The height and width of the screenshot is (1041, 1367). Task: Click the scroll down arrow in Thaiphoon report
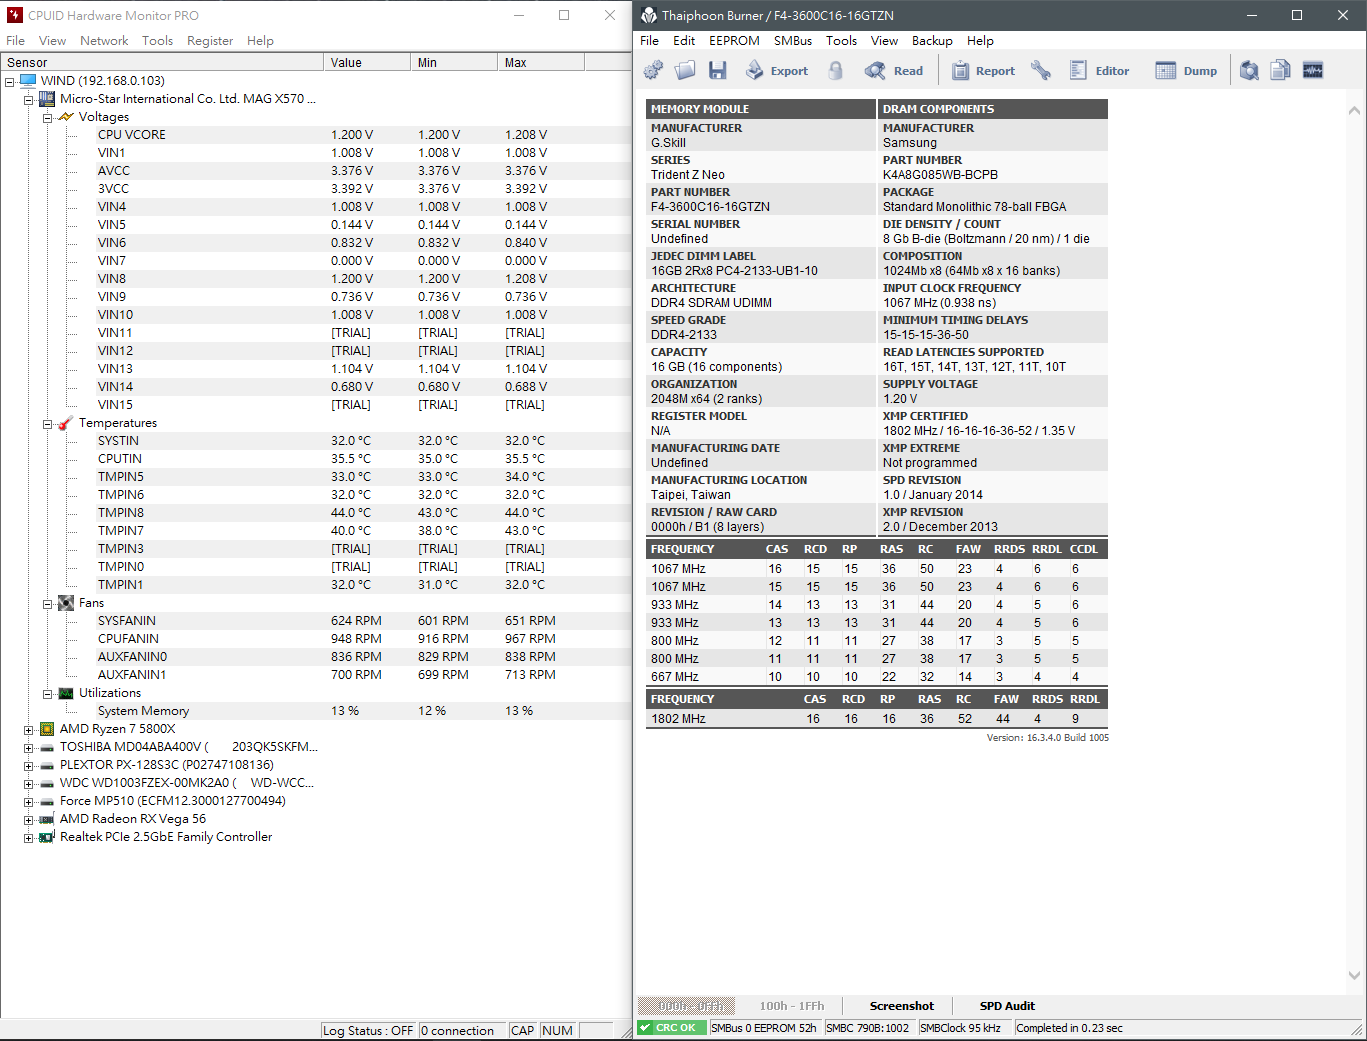coord(1354,975)
